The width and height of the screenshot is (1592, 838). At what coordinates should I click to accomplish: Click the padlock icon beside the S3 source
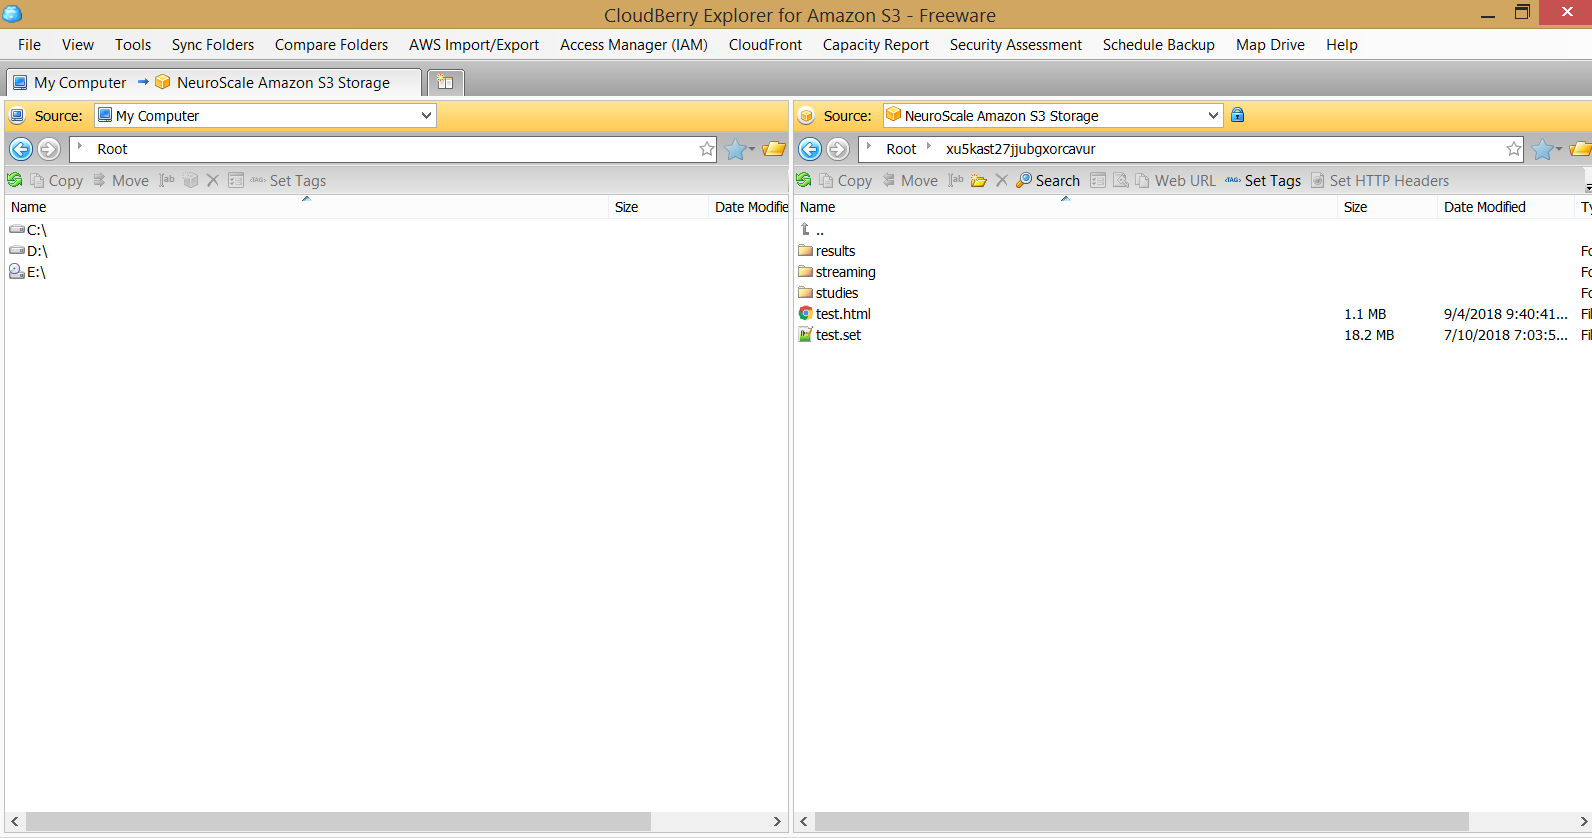1238,115
